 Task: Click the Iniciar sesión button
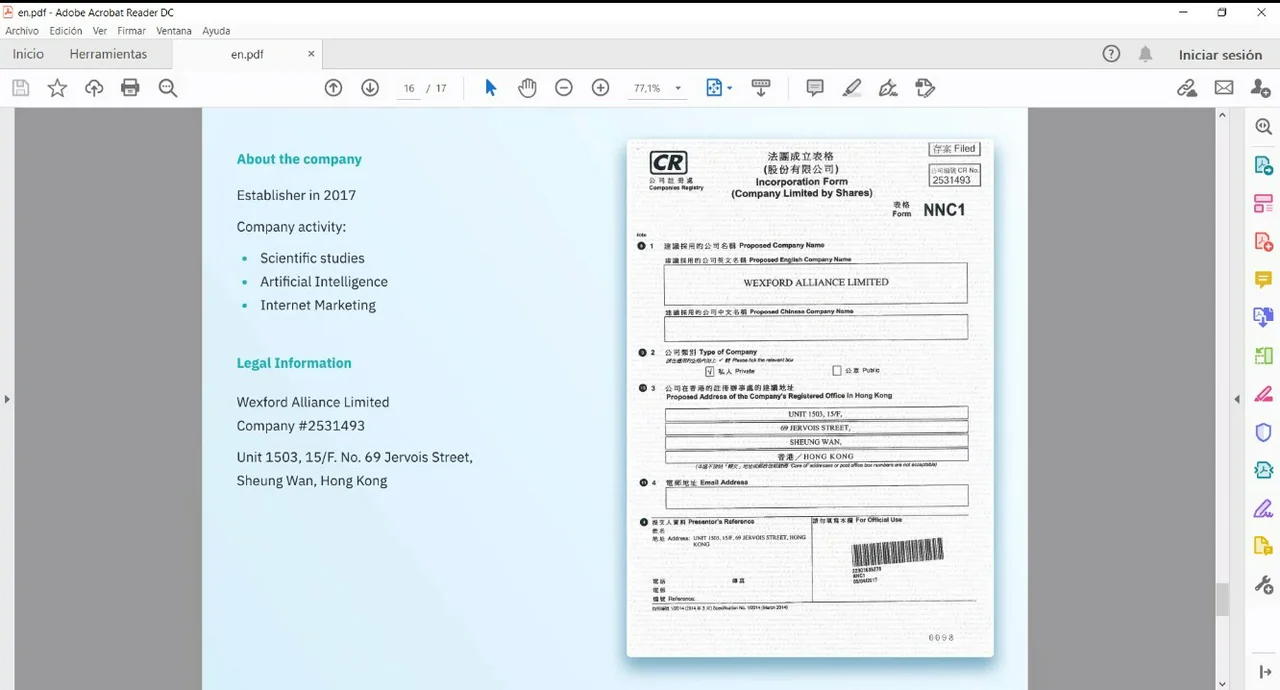(x=1220, y=55)
